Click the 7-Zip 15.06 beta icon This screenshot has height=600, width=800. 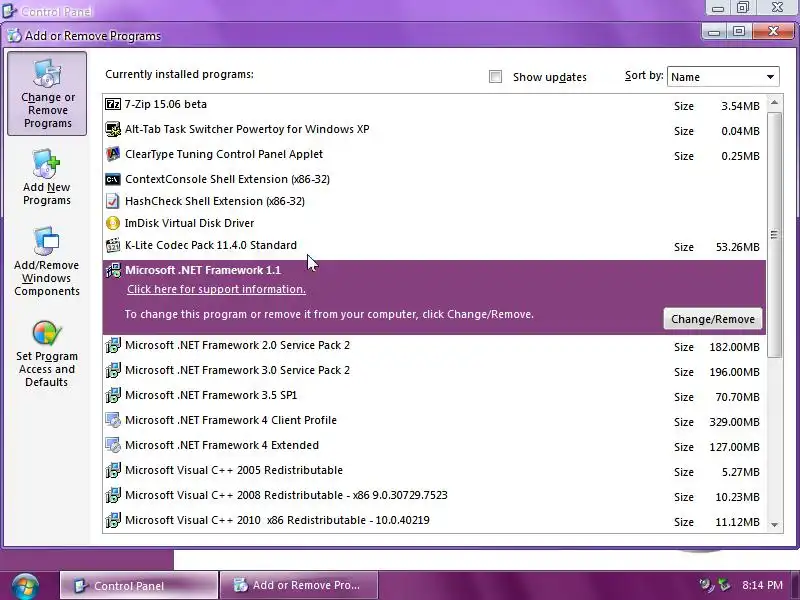tap(113, 105)
